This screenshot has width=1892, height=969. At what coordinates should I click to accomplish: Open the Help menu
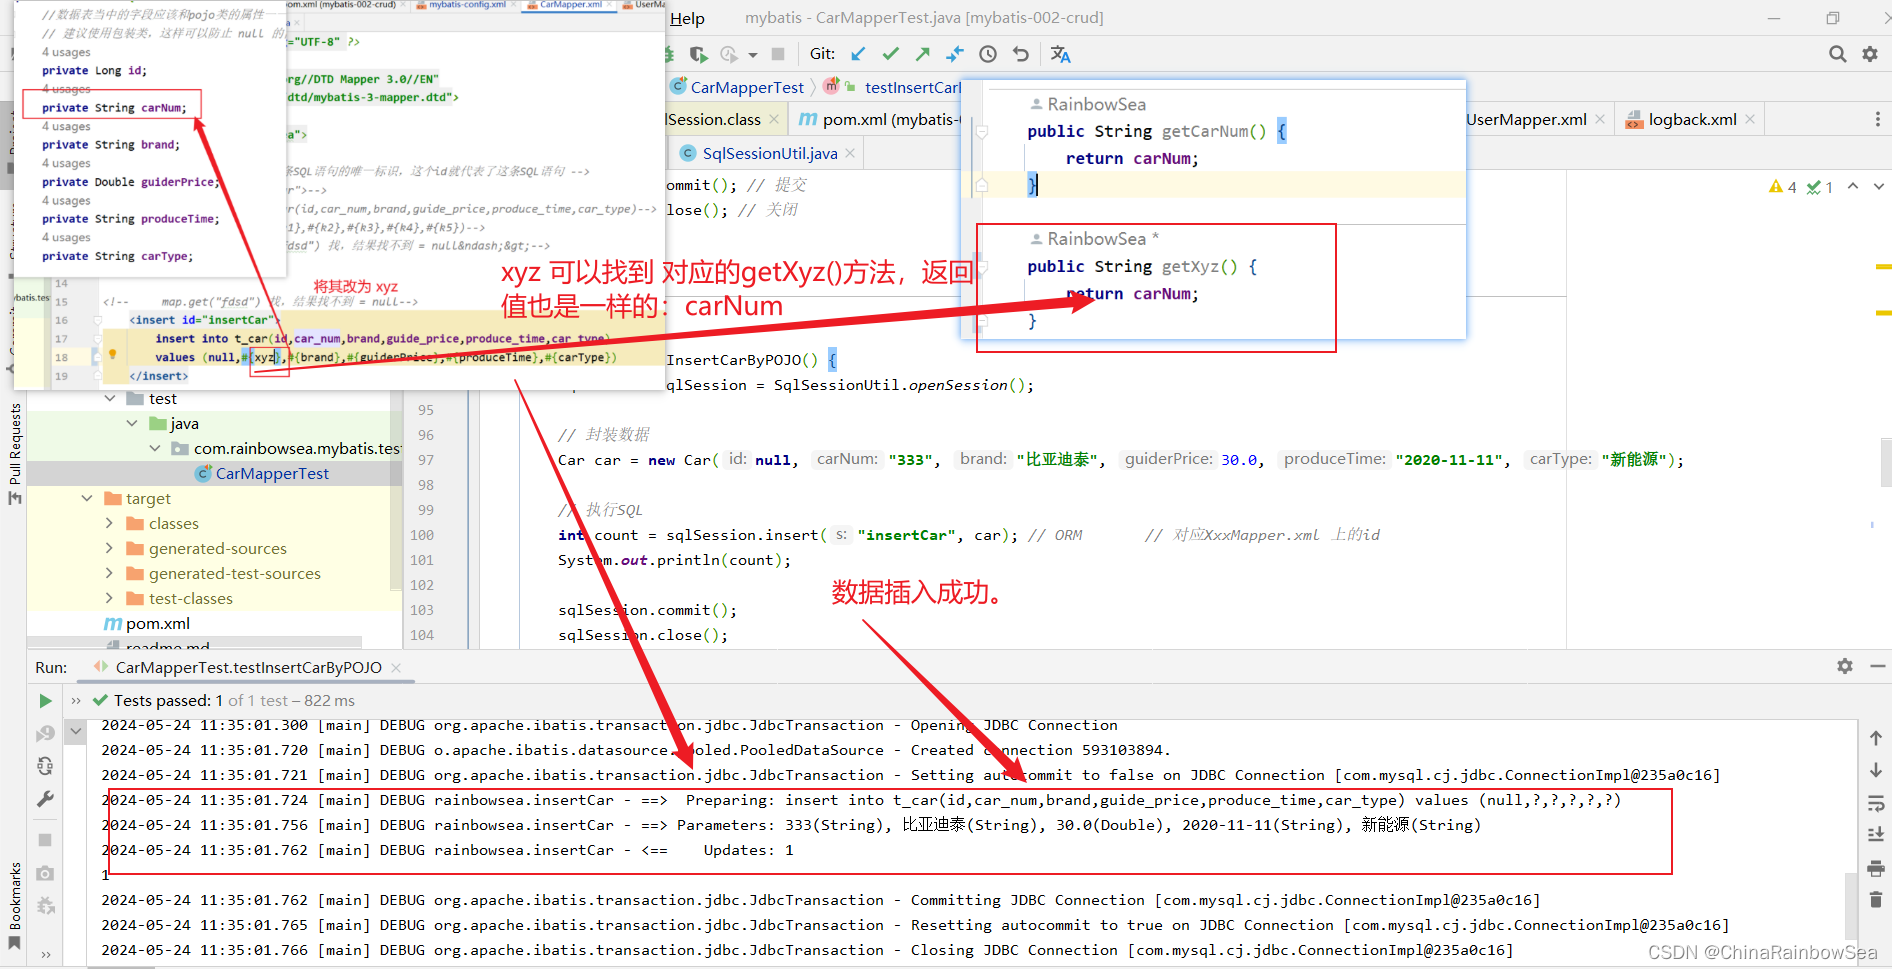tap(687, 18)
